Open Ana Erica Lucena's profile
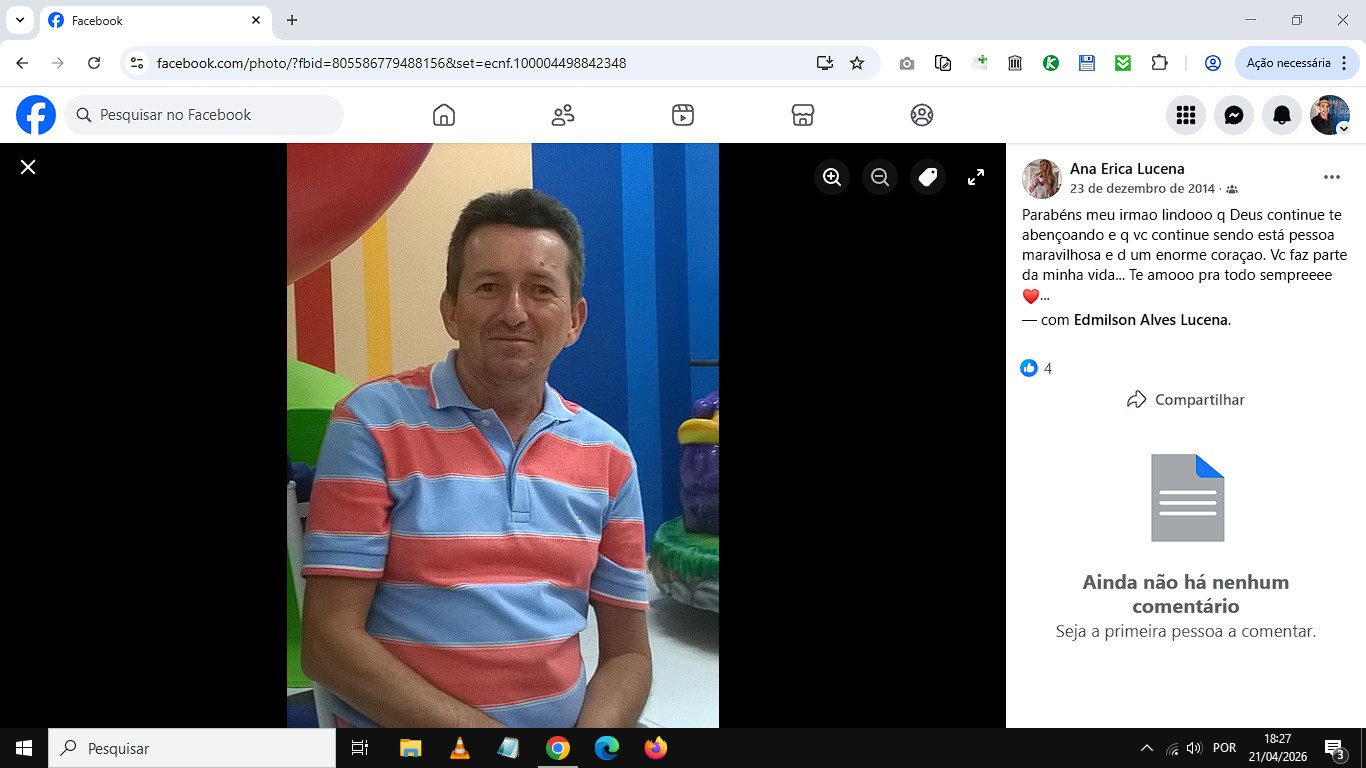Viewport: 1366px width, 768px height. pos(1126,169)
